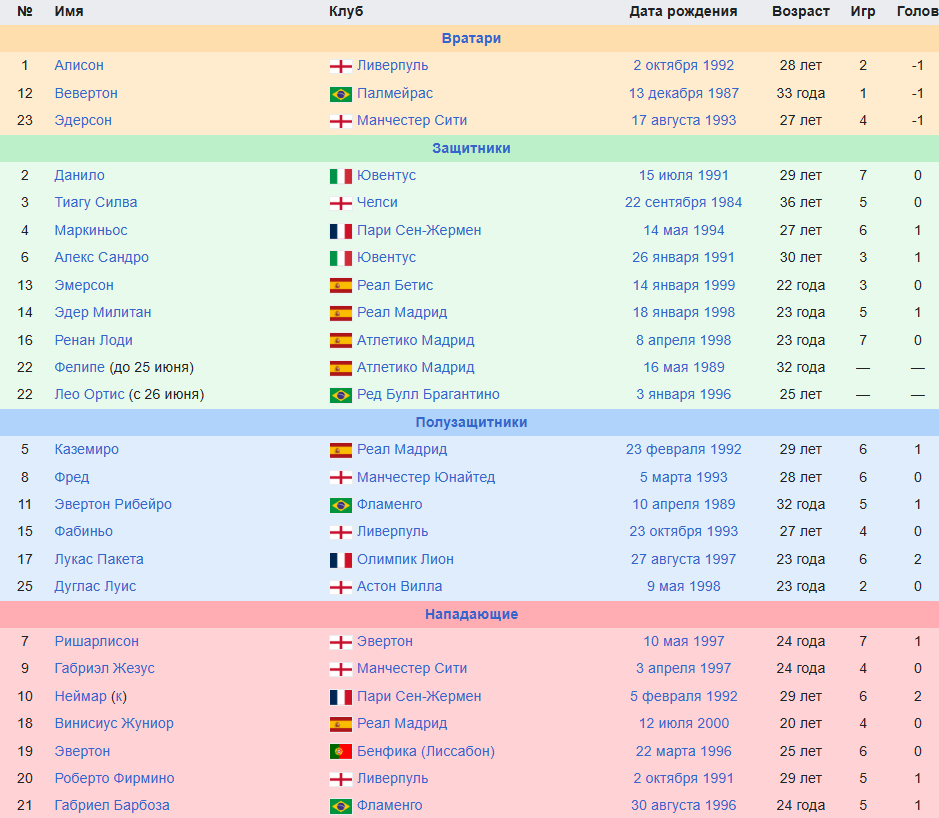Open player link Лукас Пакета

point(99,559)
